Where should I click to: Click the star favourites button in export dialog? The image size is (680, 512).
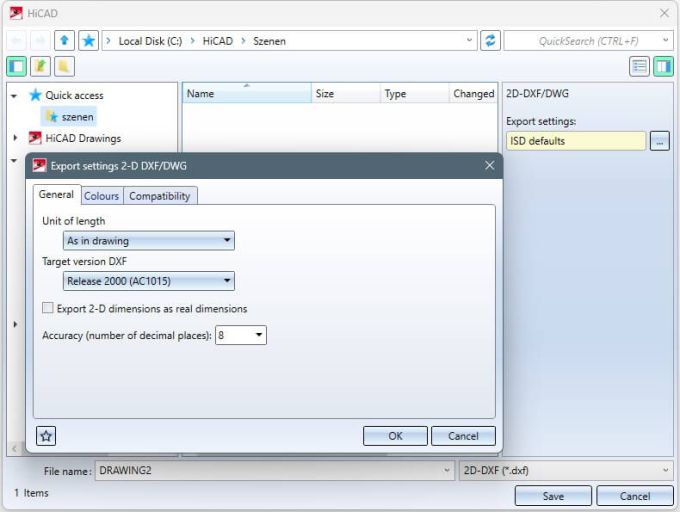46,436
